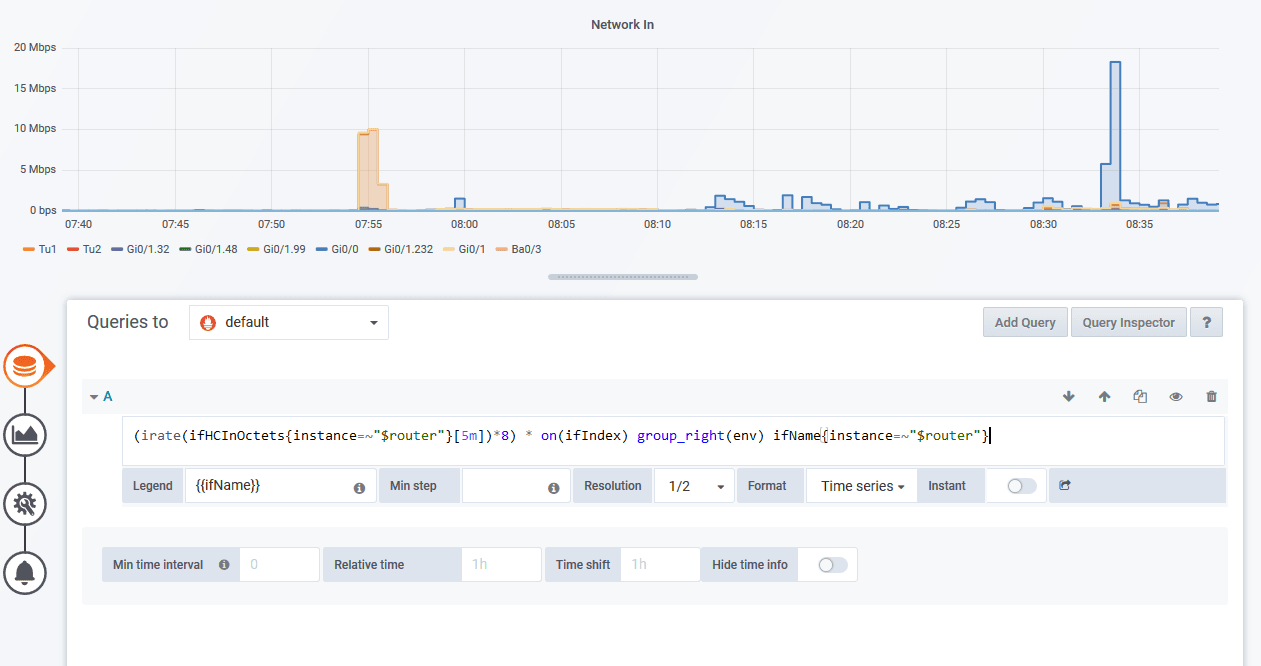Change the Resolution from 1/2
Viewport: 1261px width, 666px height.
(x=694, y=485)
